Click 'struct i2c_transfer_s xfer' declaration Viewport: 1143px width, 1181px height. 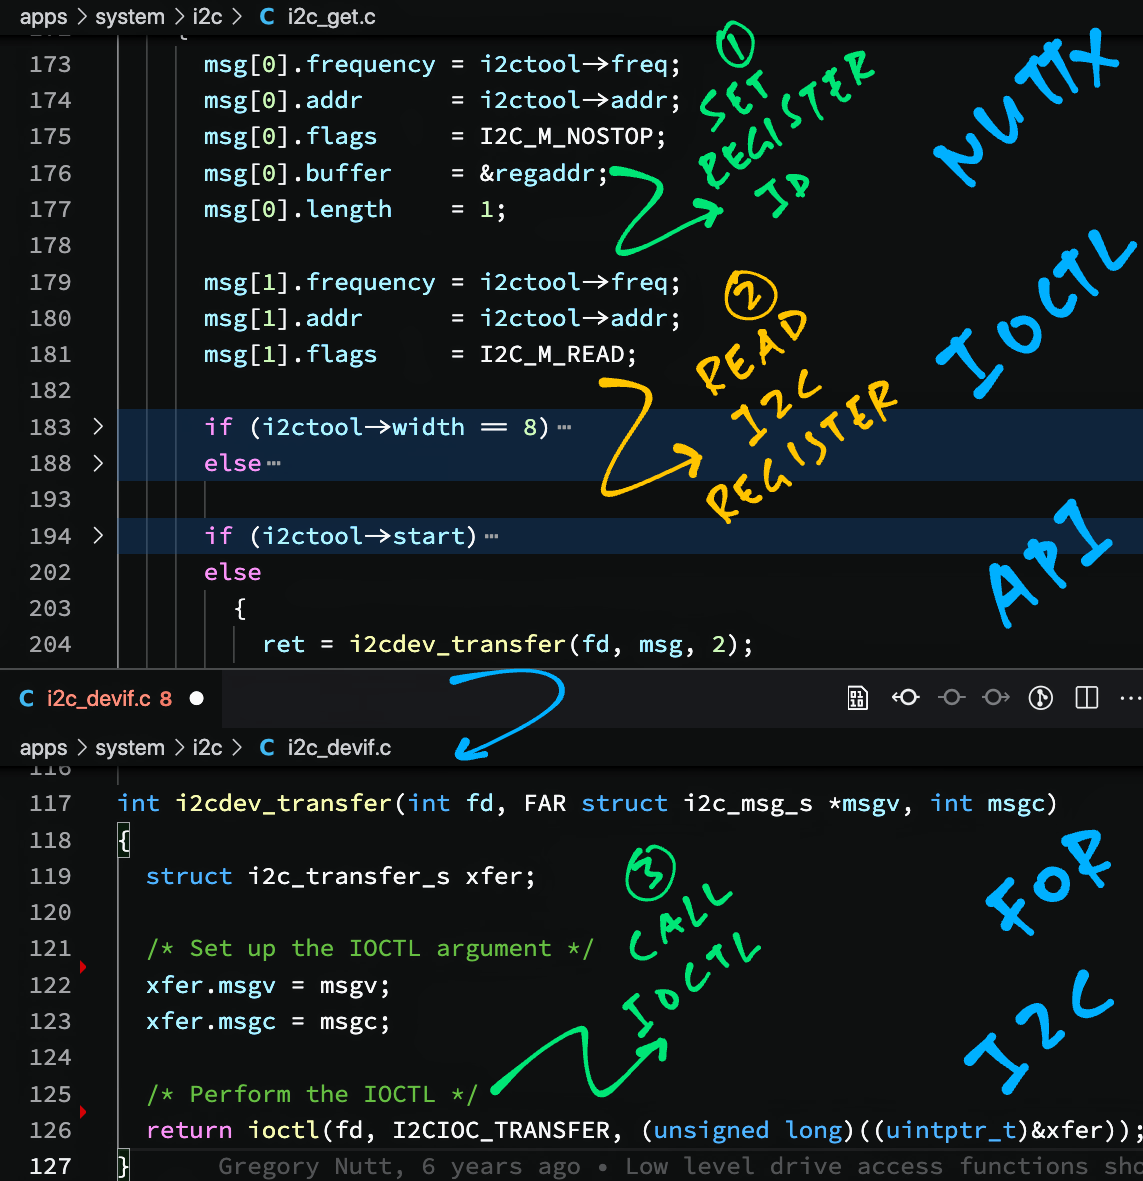340,876
